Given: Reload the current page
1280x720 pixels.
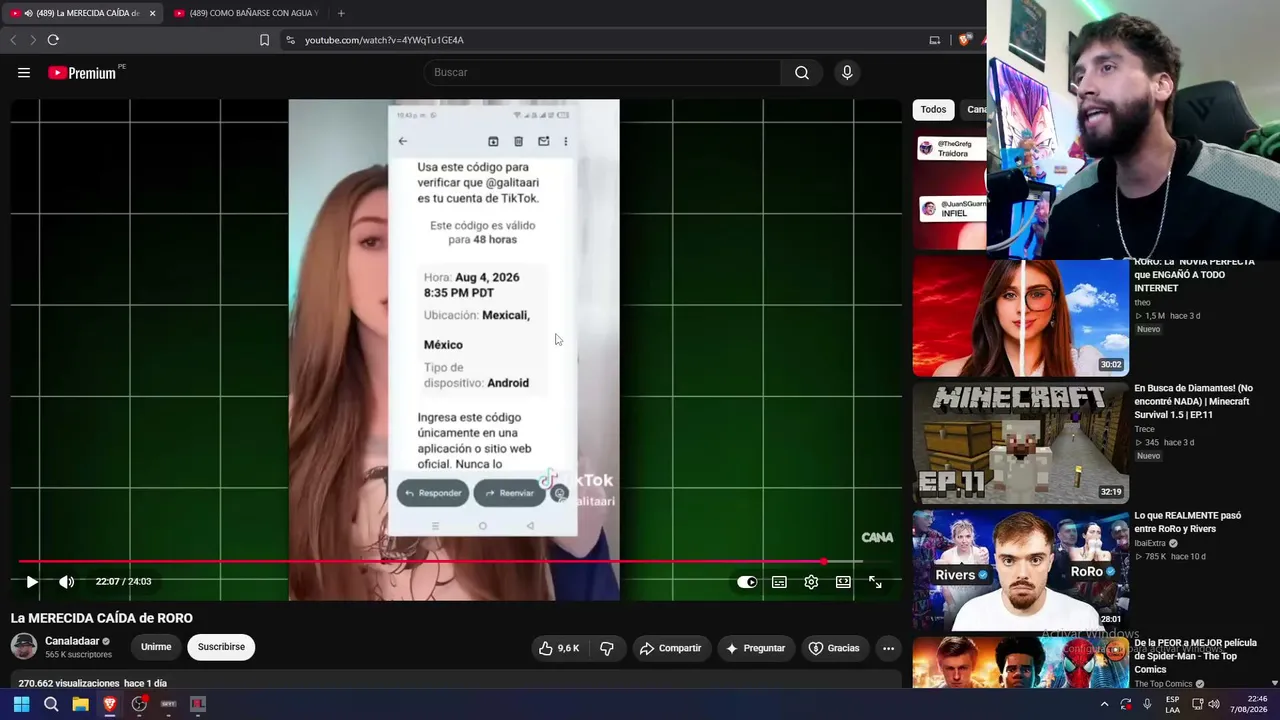Looking at the screenshot, I should tap(53, 40).
